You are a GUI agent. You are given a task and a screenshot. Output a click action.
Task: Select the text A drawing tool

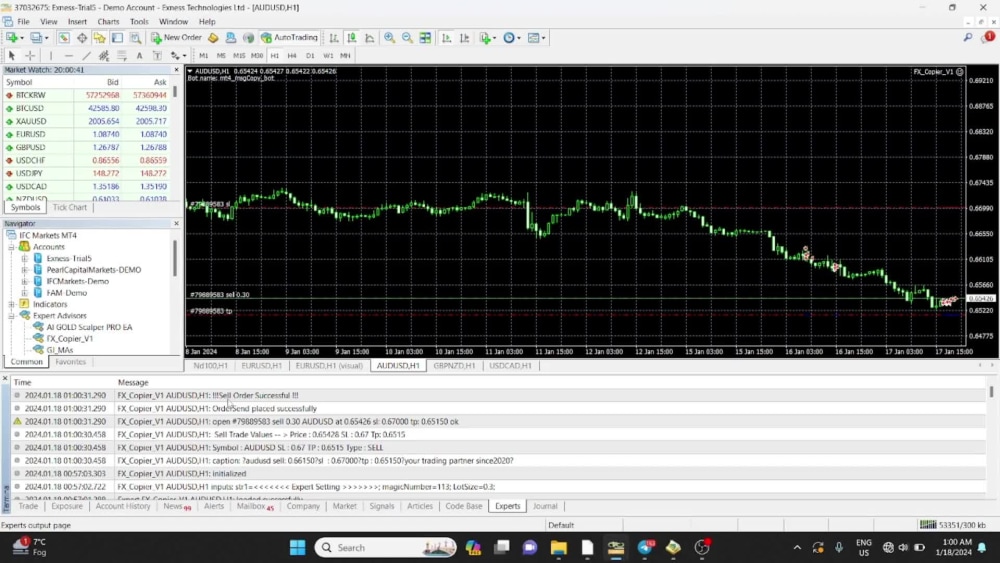[x=139, y=55]
